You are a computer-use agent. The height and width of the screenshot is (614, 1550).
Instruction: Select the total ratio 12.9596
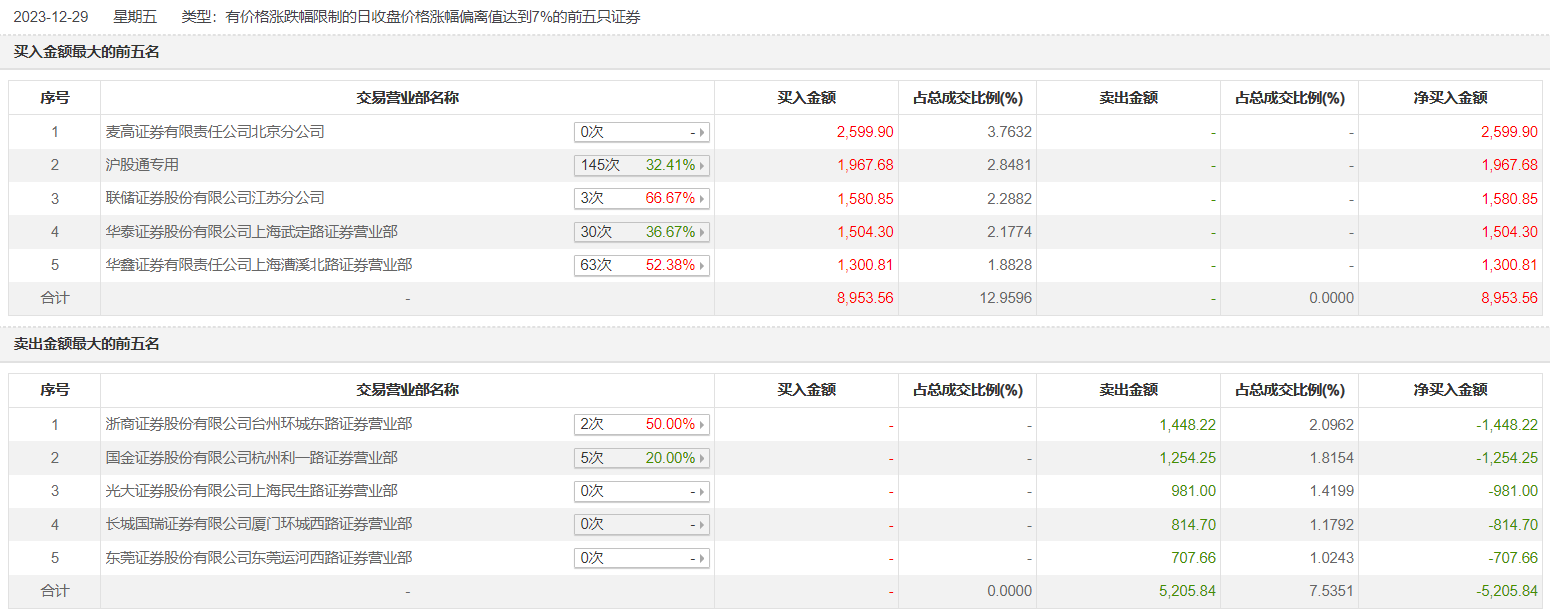1003,298
